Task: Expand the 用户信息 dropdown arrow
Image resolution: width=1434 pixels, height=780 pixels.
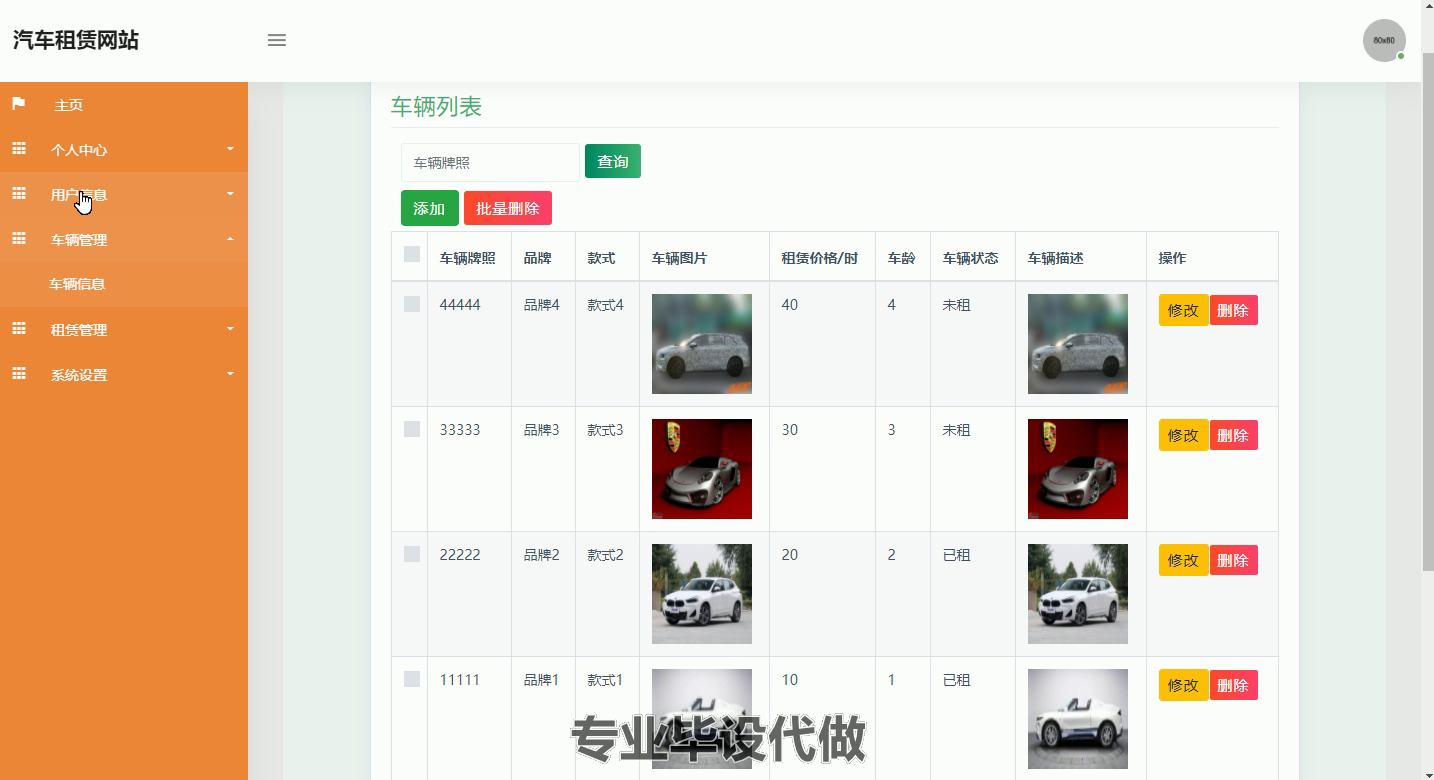Action: pos(230,194)
